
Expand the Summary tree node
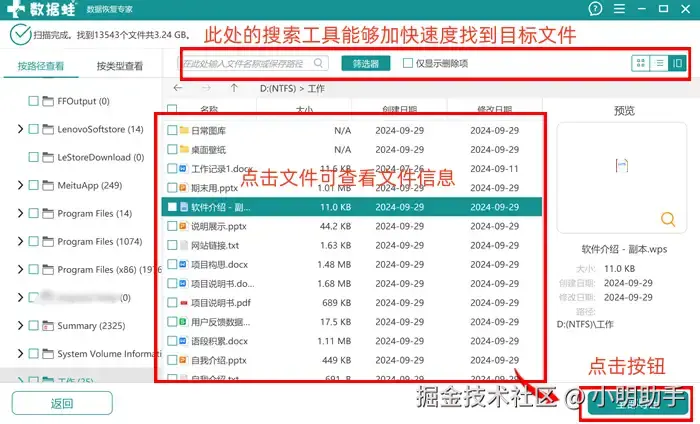point(20,326)
